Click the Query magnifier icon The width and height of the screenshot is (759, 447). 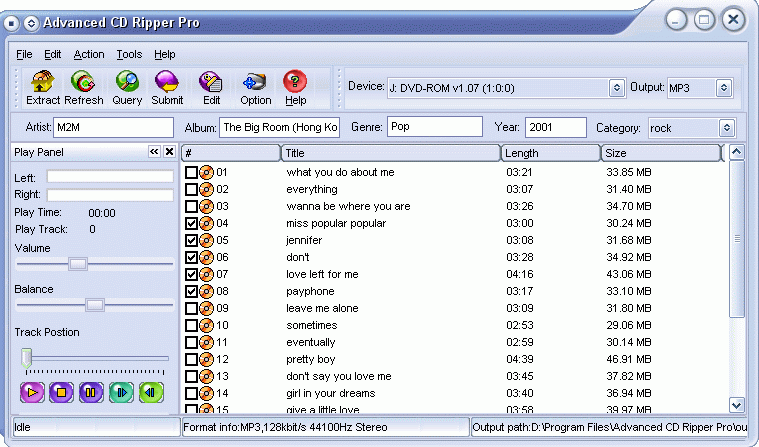(127, 81)
